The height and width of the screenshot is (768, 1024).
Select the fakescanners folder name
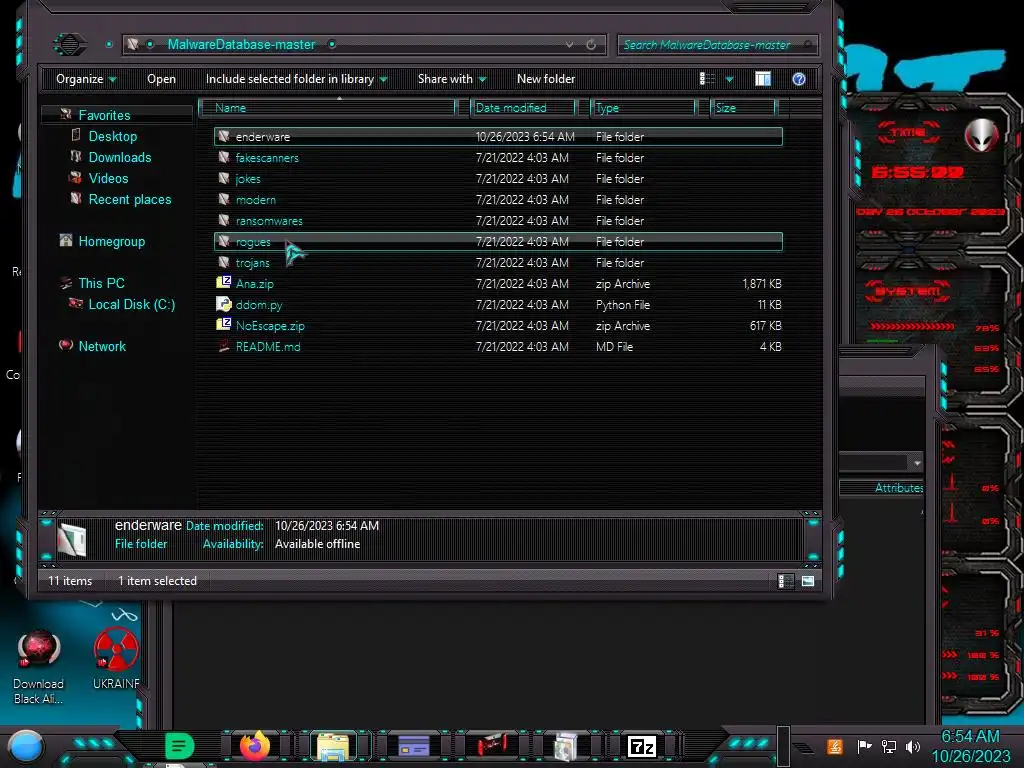click(x=267, y=157)
